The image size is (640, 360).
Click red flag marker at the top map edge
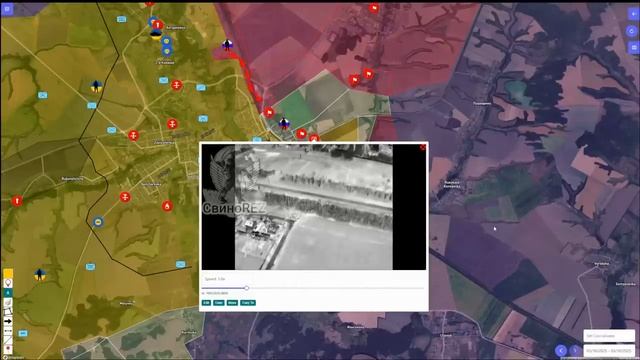click(x=374, y=8)
